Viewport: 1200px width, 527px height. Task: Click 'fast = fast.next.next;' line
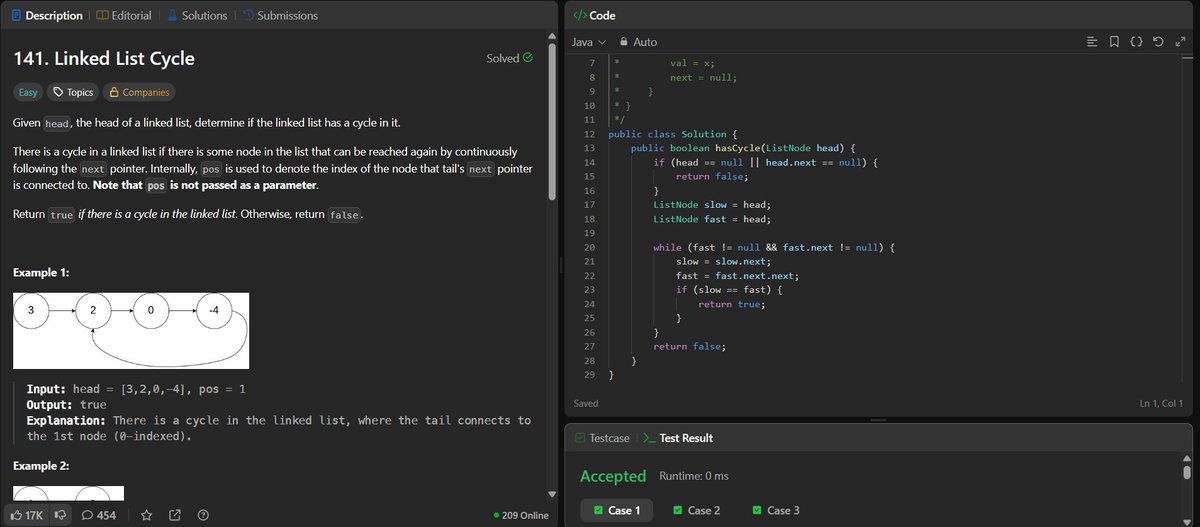pyautogui.click(x=738, y=276)
